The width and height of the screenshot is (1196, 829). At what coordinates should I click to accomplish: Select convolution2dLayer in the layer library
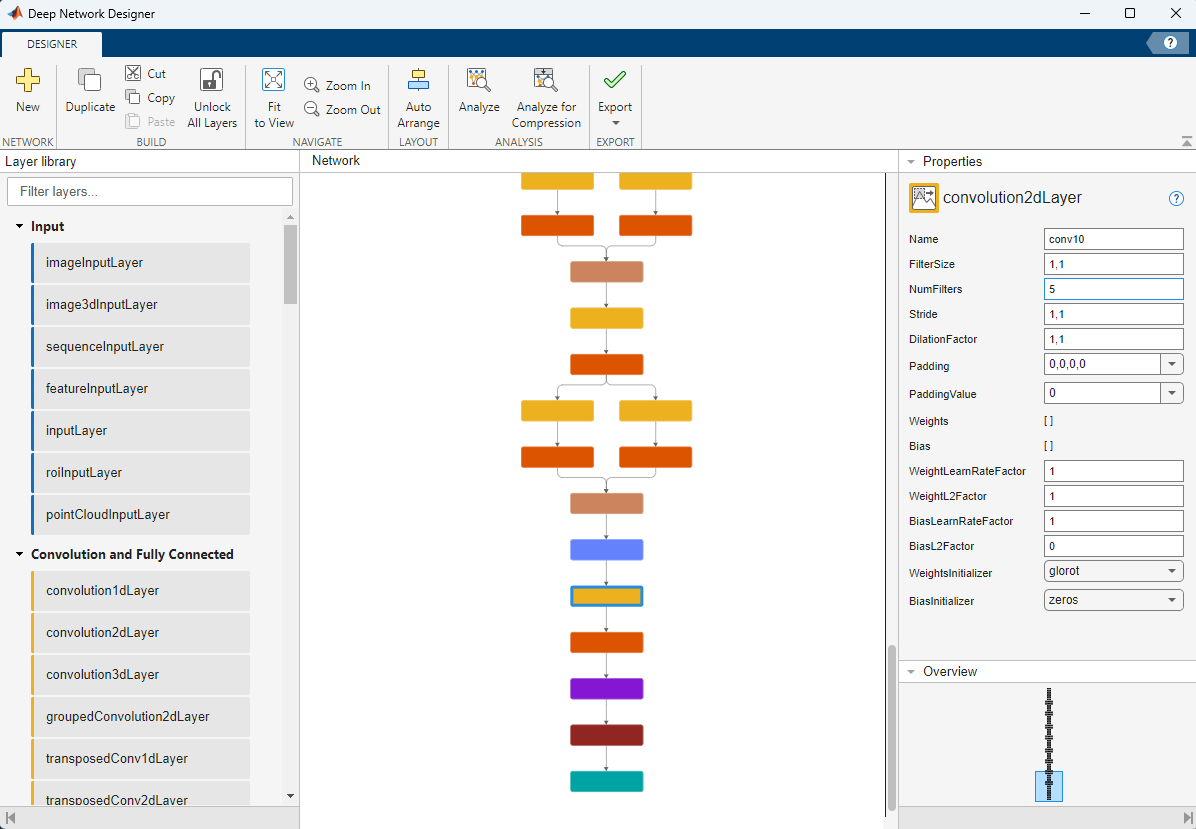tap(102, 633)
